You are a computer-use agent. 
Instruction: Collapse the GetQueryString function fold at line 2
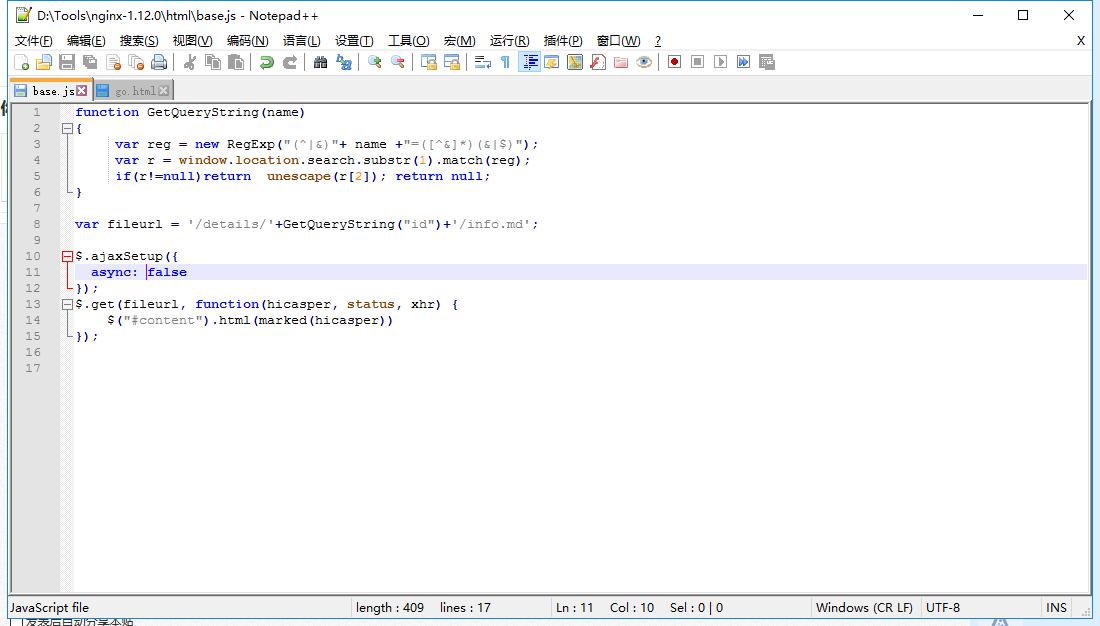pyautogui.click(x=67, y=128)
